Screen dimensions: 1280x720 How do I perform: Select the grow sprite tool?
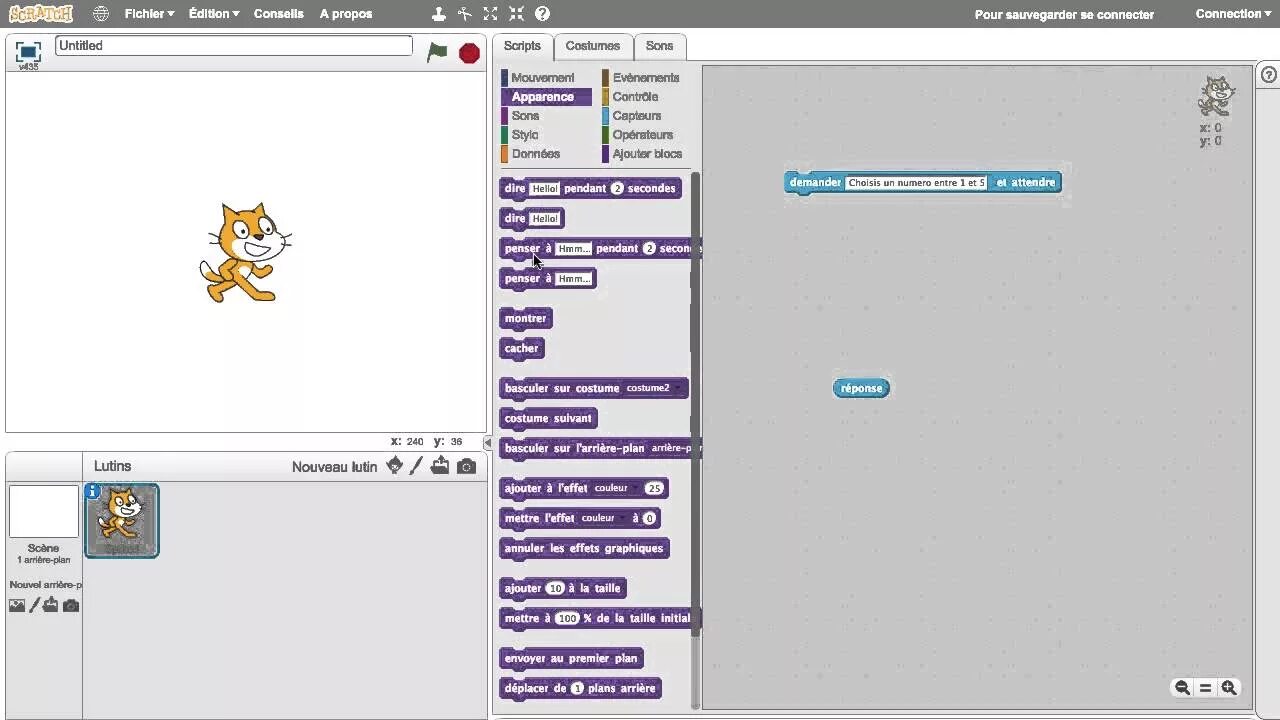pyautogui.click(x=491, y=14)
